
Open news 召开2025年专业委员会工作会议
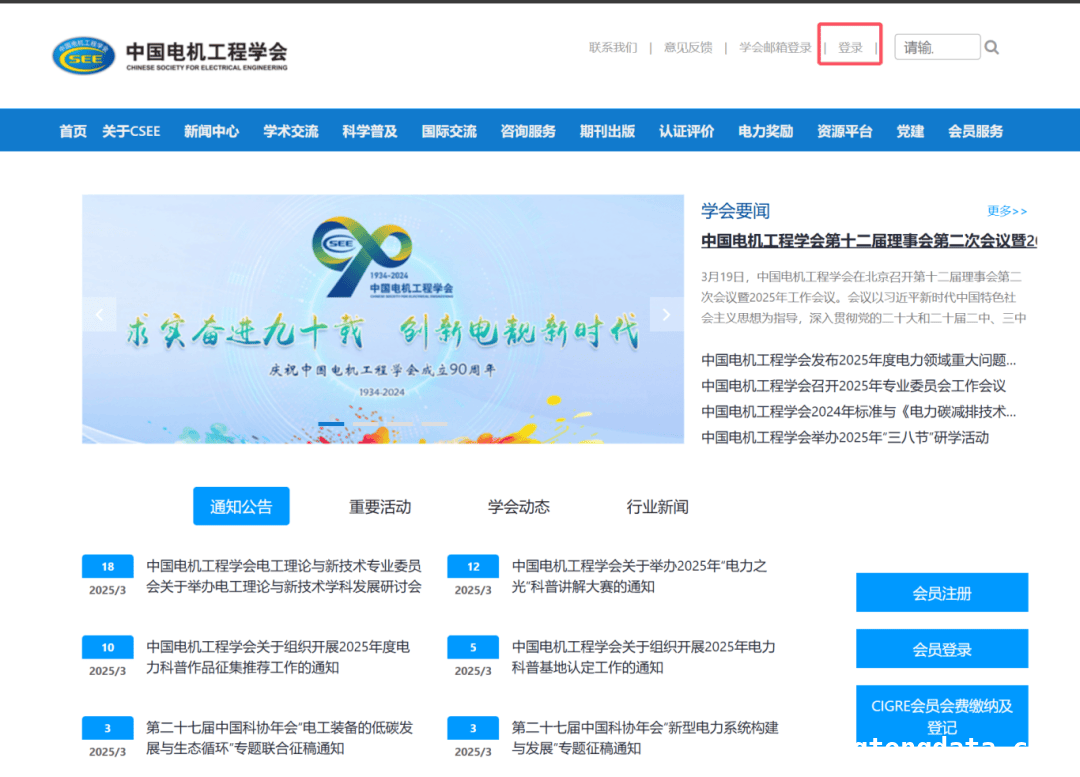pyautogui.click(x=853, y=386)
